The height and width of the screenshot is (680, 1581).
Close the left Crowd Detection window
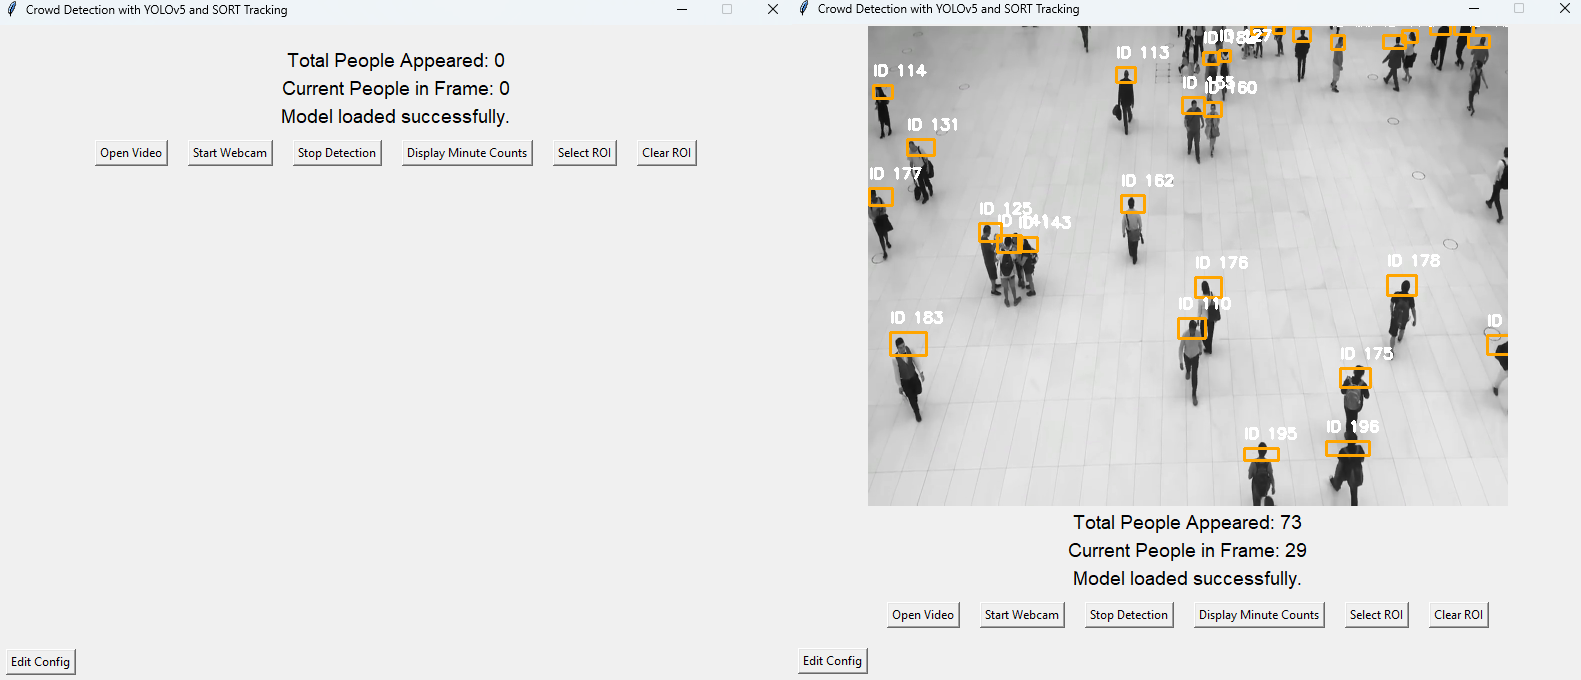[x=772, y=9]
